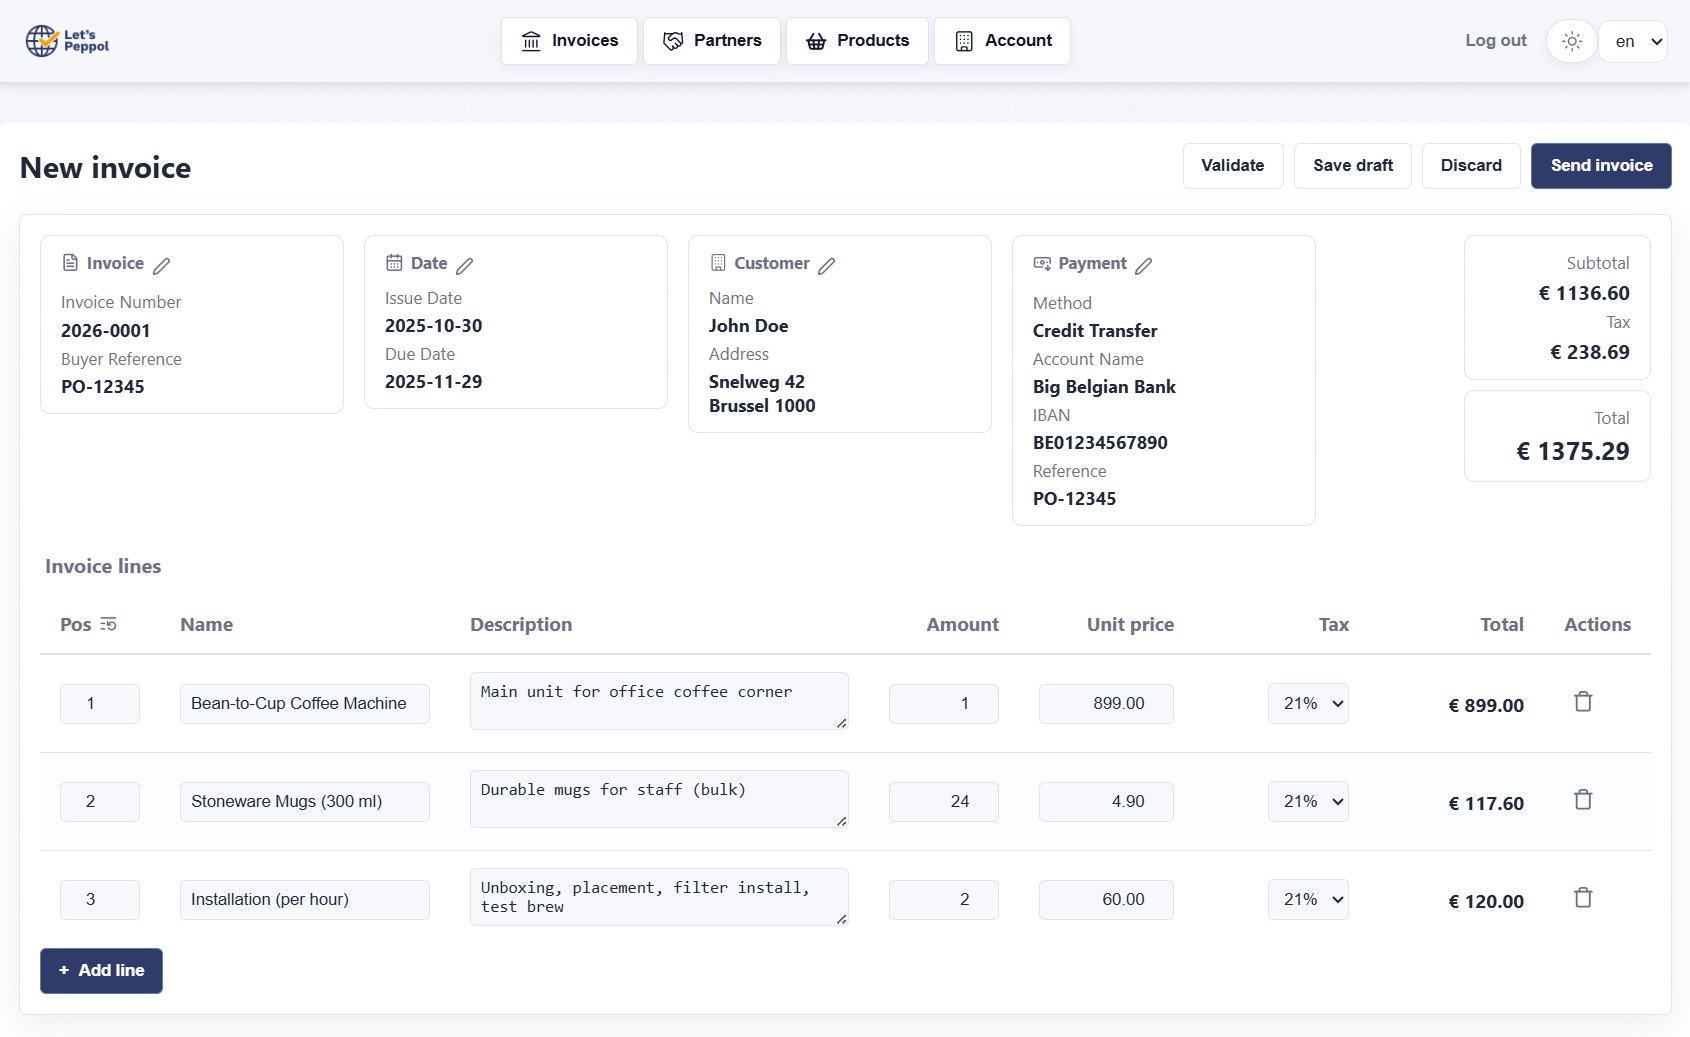The image size is (1690, 1037).
Task: Remove the Stoneware Mugs invoice line
Action: (1583, 800)
